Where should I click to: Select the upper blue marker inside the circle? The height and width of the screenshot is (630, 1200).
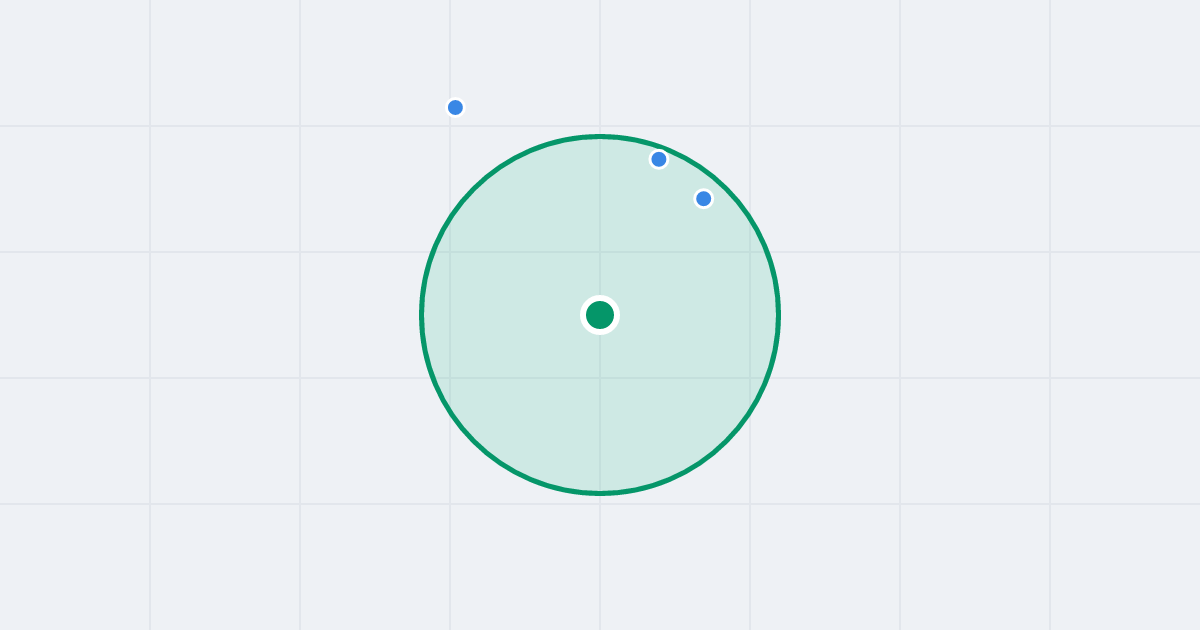pyautogui.click(x=658, y=159)
